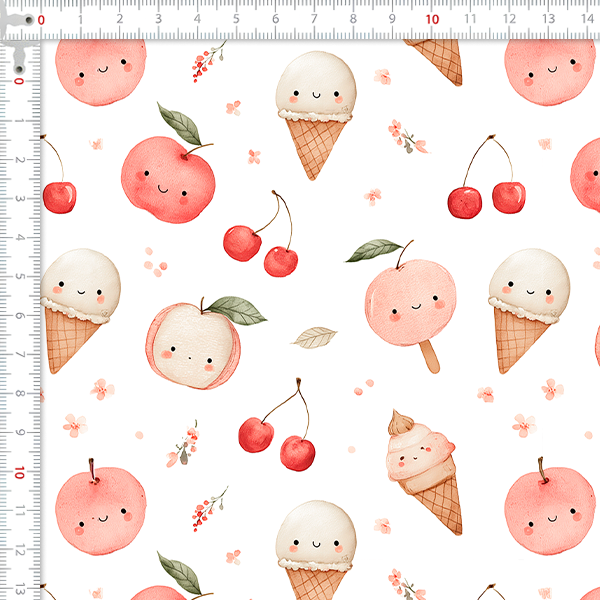This screenshot has height=600, width=600.
Task: Click number 9 on the top ruler
Action: pos(392,19)
